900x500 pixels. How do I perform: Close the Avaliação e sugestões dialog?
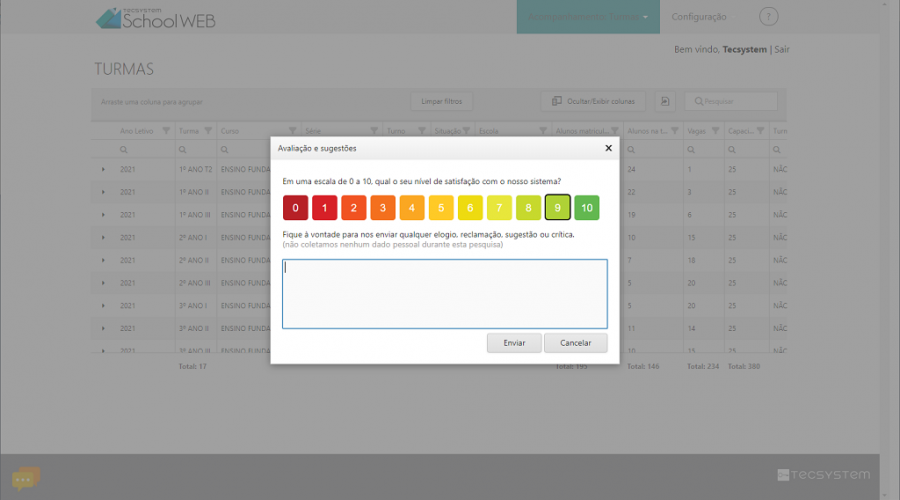click(x=608, y=148)
